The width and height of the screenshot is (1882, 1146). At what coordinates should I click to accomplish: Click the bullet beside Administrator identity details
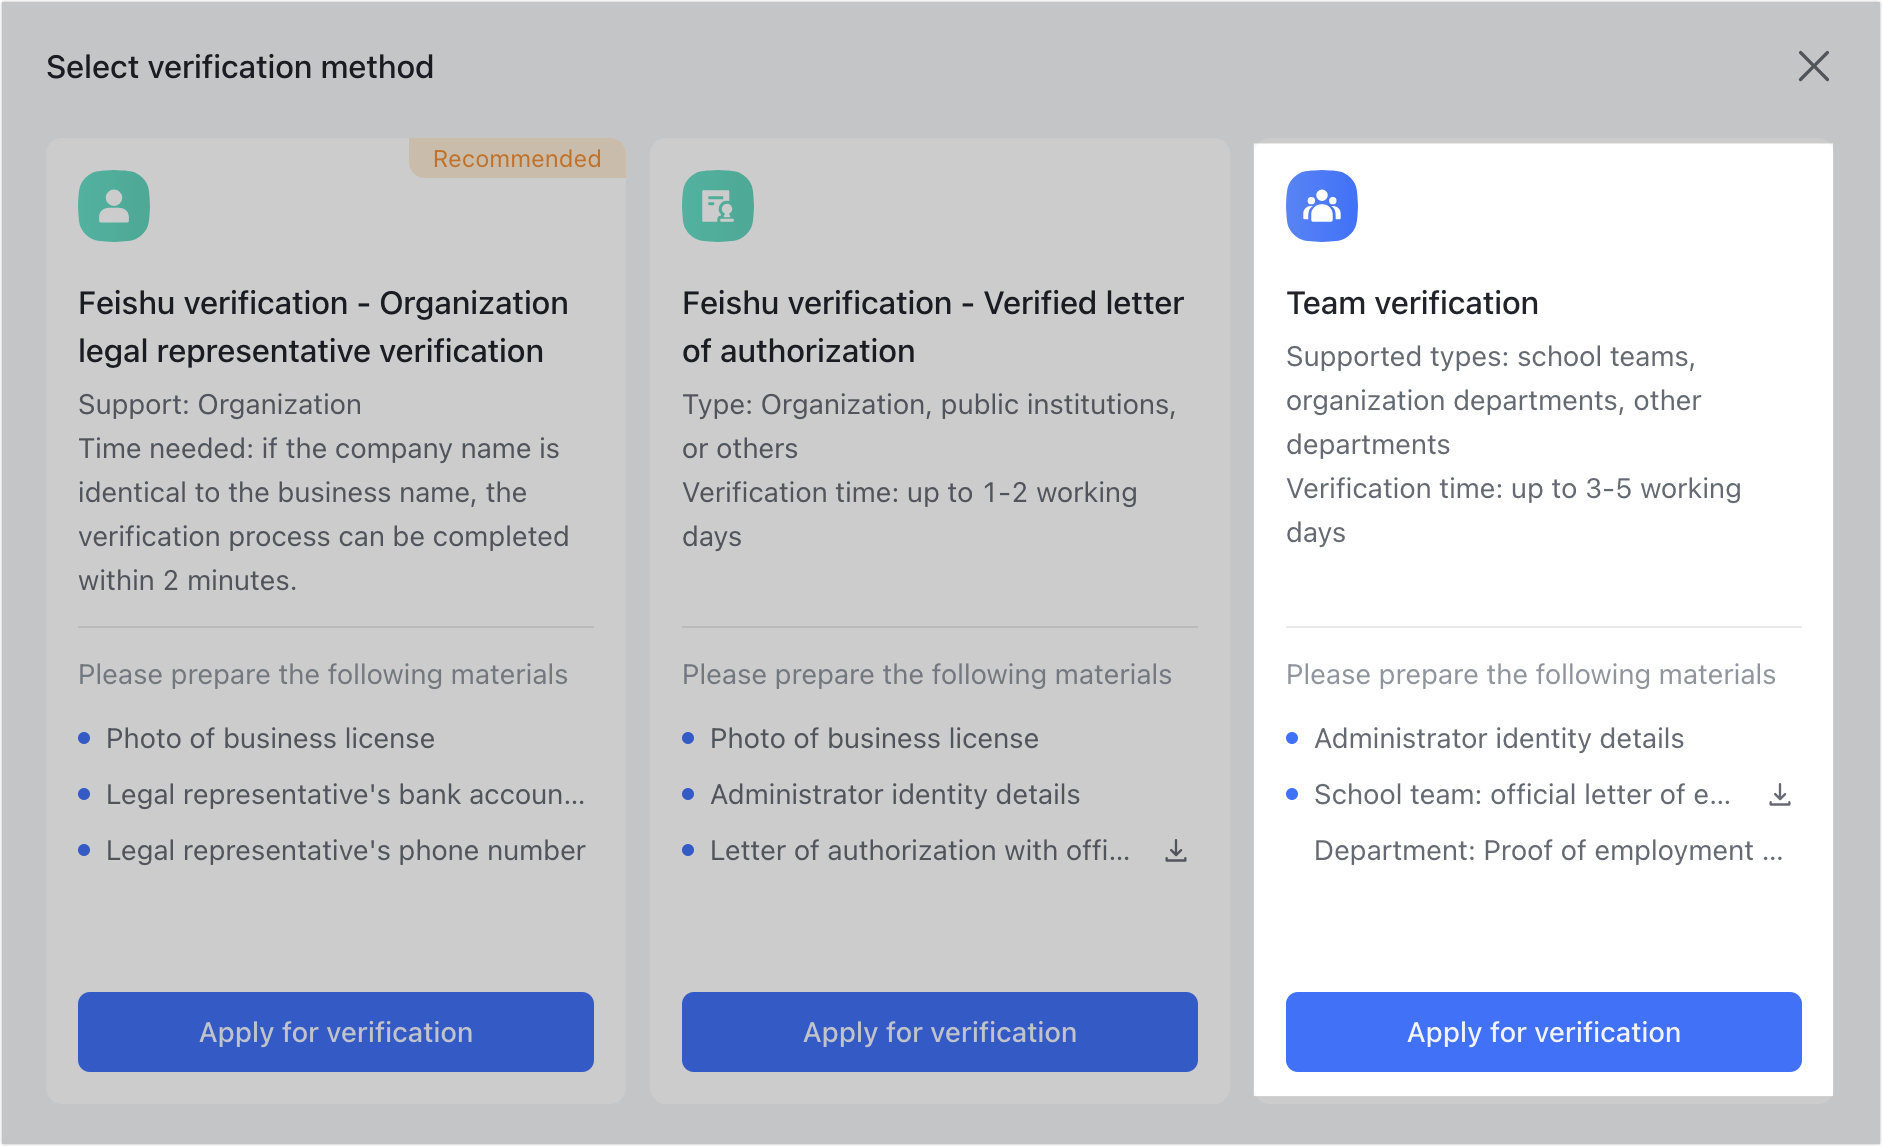click(x=1294, y=738)
